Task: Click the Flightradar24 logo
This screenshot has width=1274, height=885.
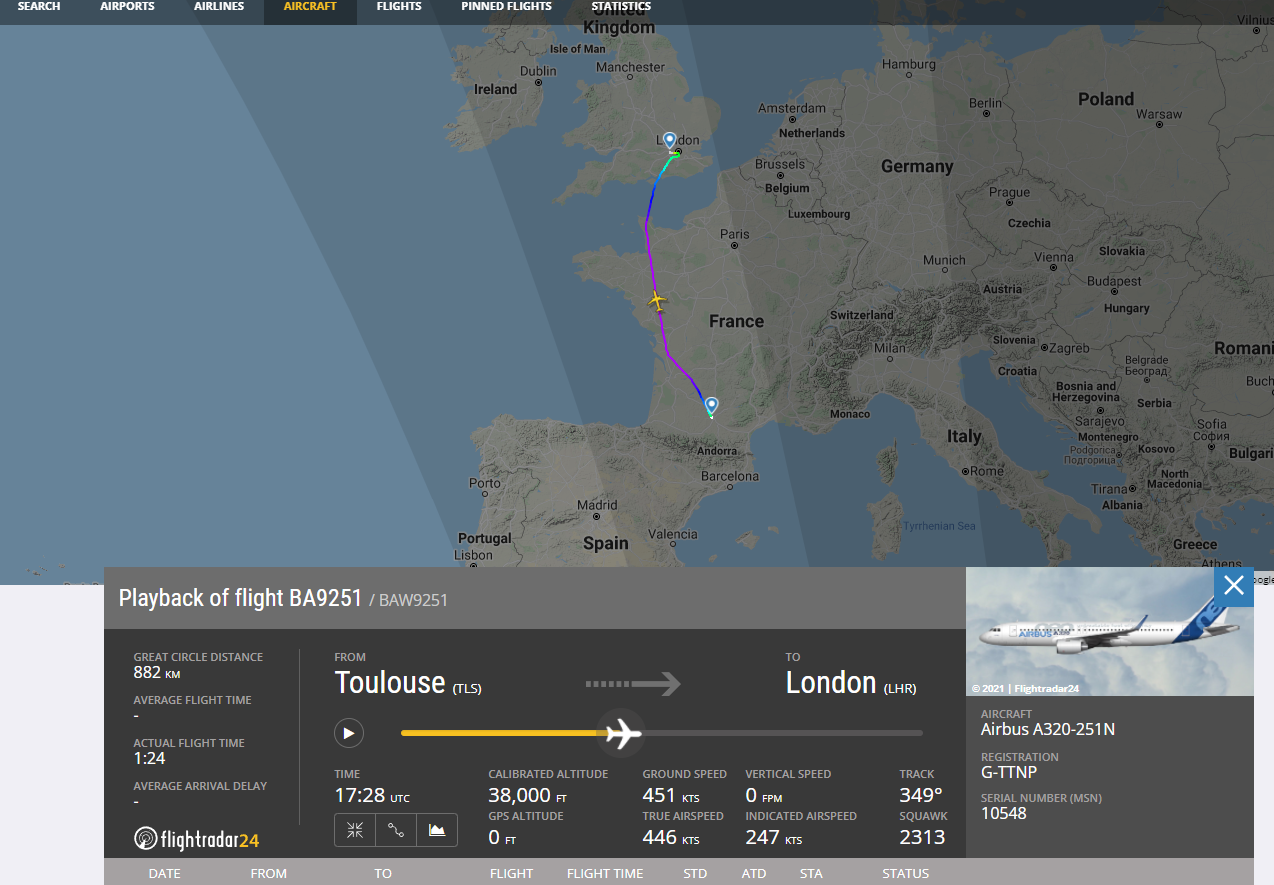Action: (x=197, y=838)
